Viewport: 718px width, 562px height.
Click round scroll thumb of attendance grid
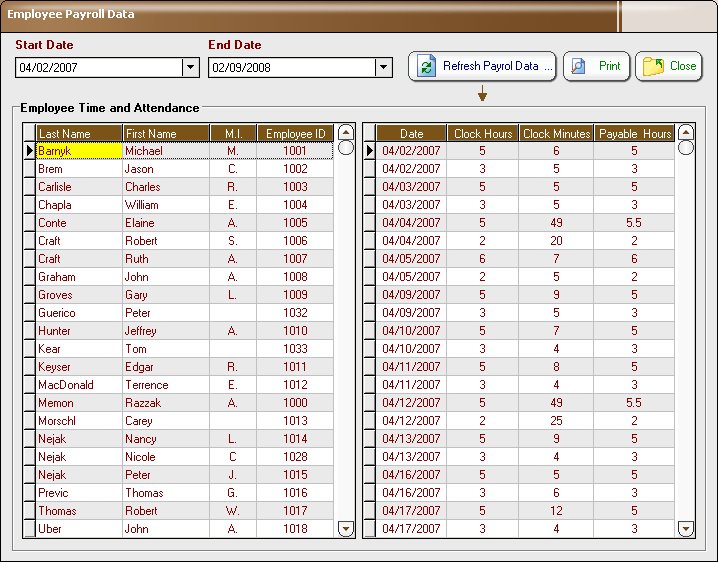tap(686, 147)
